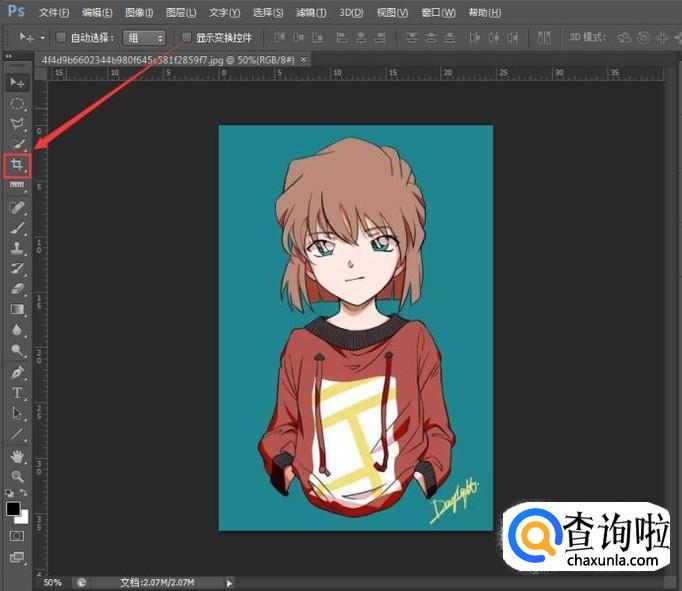Select the Polygonal Lasso tool
The width and height of the screenshot is (682, 591).
[17, 124]
